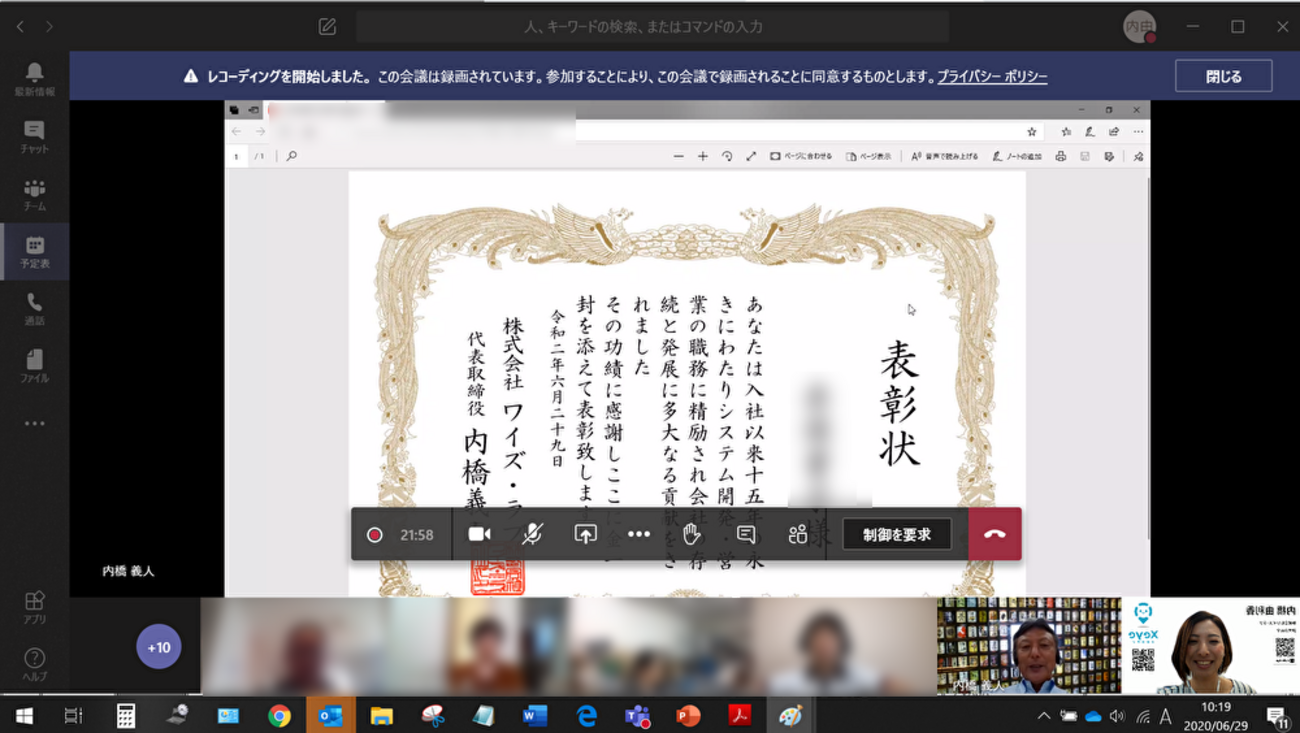The height and width of the screenshot is (733, 1300).
Task: Dismiss the recording banner with 閉じる
Action: pyautogui.click(x=1223, y=76)
